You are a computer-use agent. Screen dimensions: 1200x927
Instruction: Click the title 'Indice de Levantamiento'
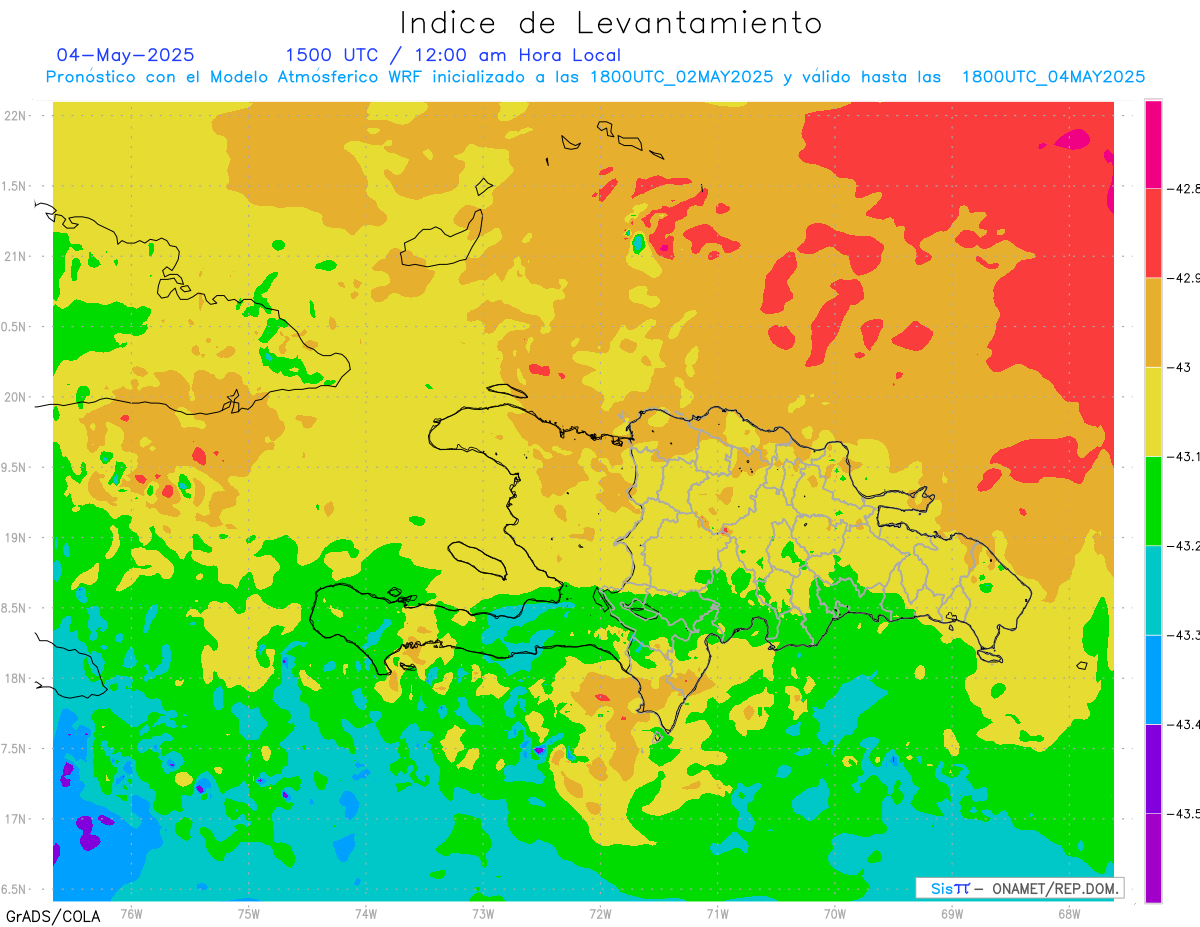click(x=611, y=23)
